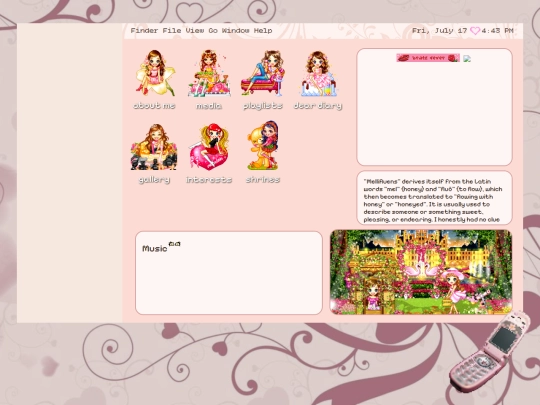Click the 'interests' label
Viewport: 540px width, 405px height.
[209, 179]
